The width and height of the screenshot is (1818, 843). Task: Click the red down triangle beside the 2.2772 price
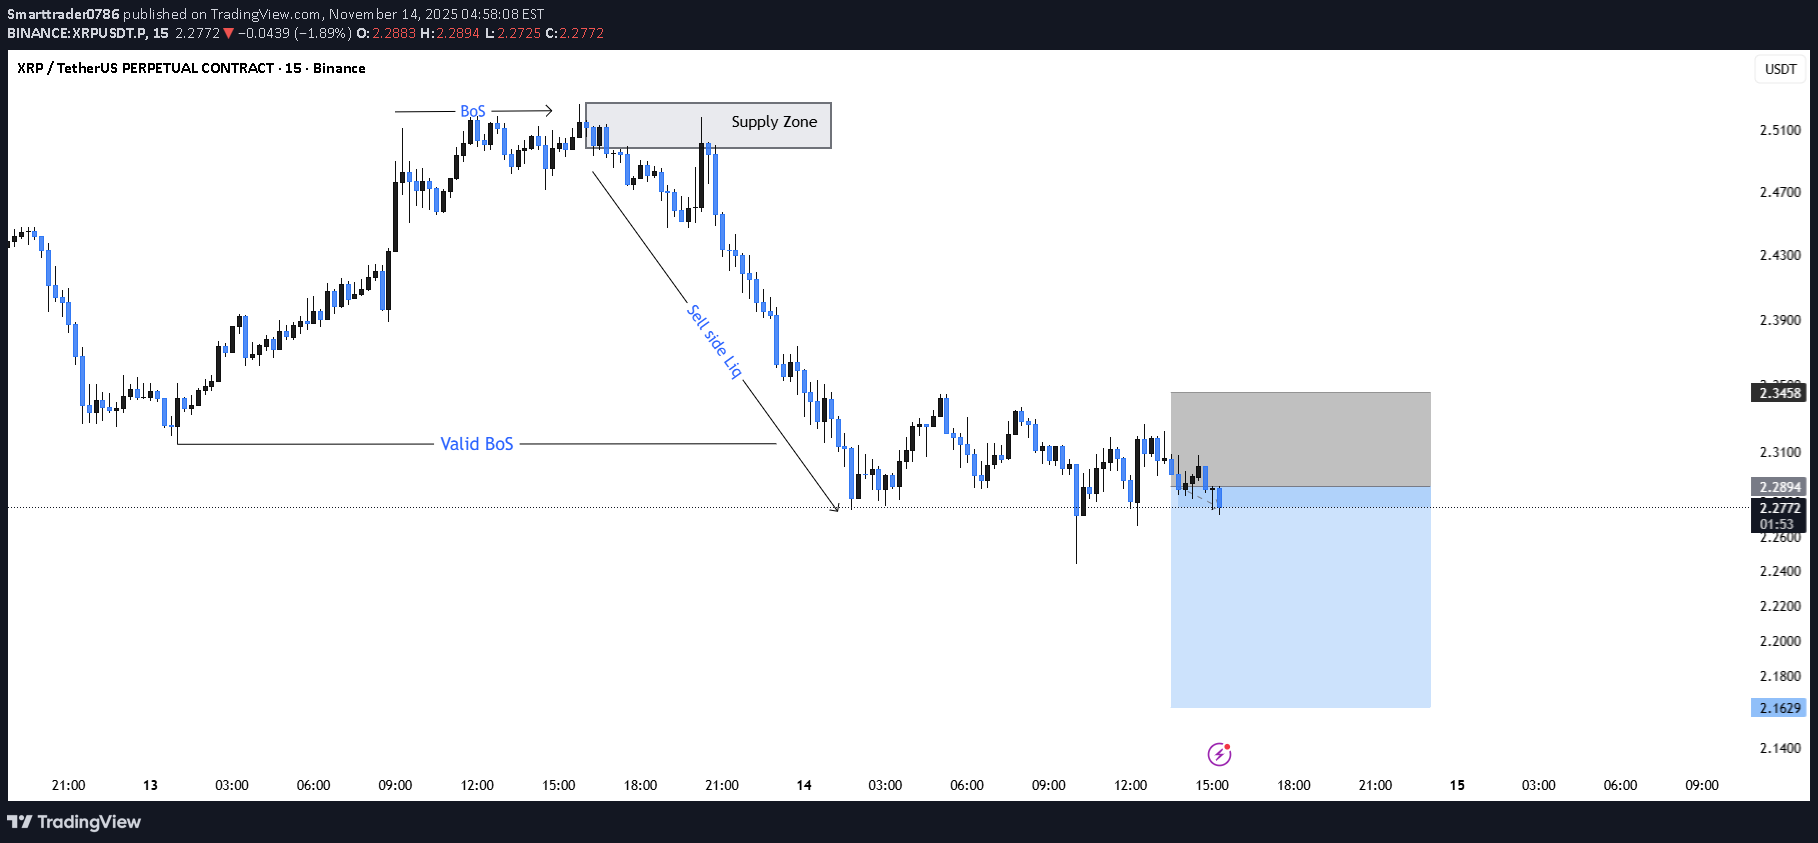229,33
